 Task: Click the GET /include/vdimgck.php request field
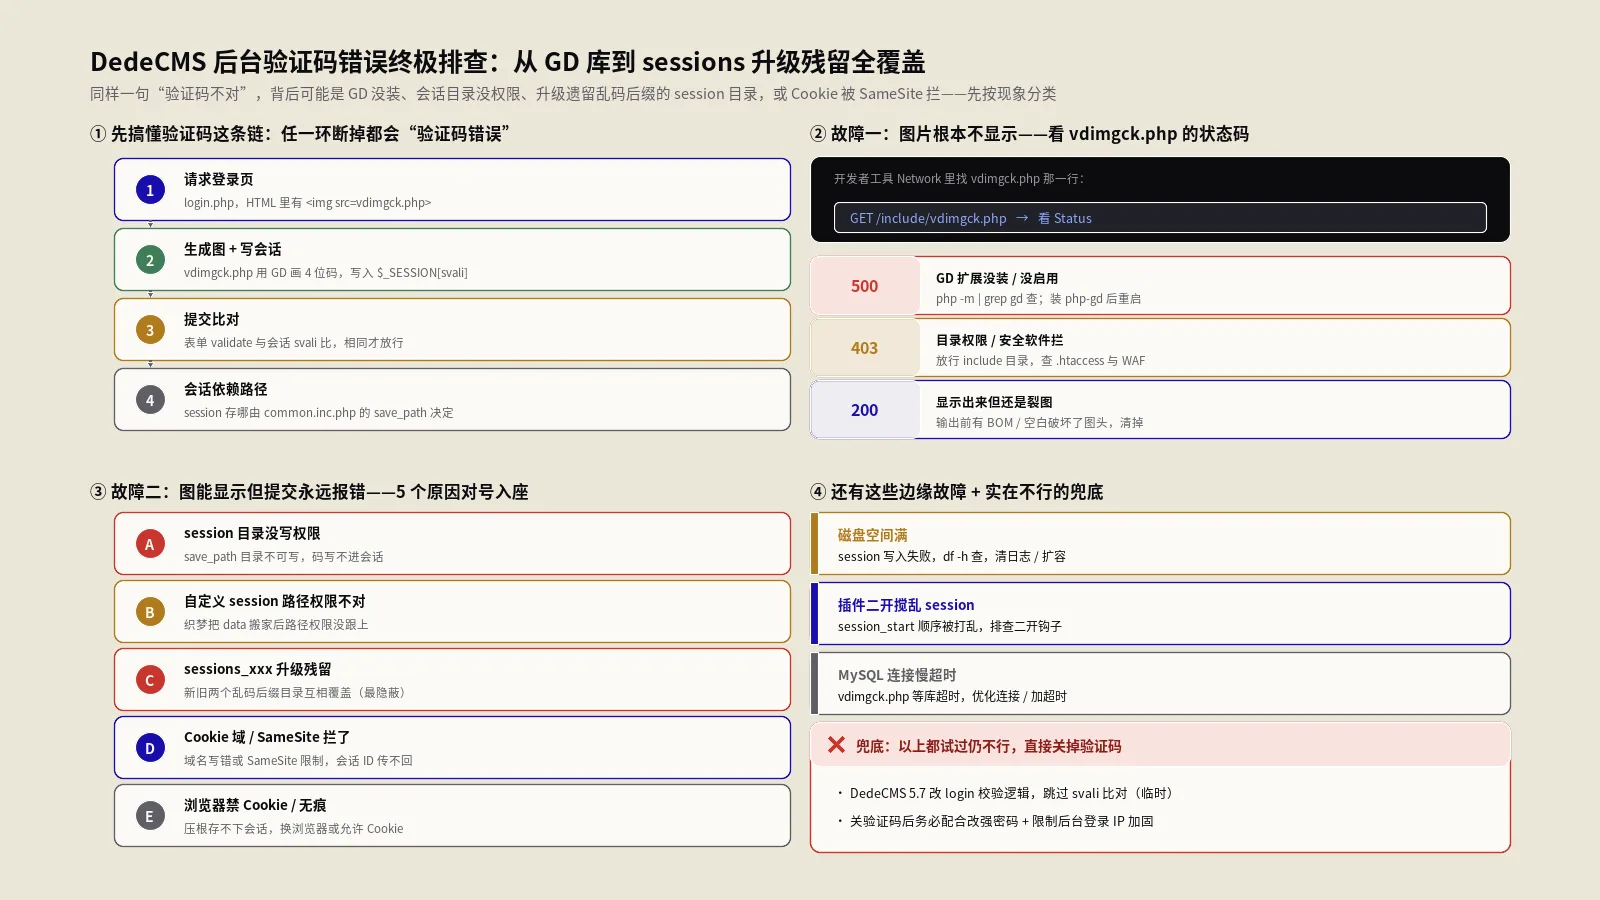click(1160, 218)
